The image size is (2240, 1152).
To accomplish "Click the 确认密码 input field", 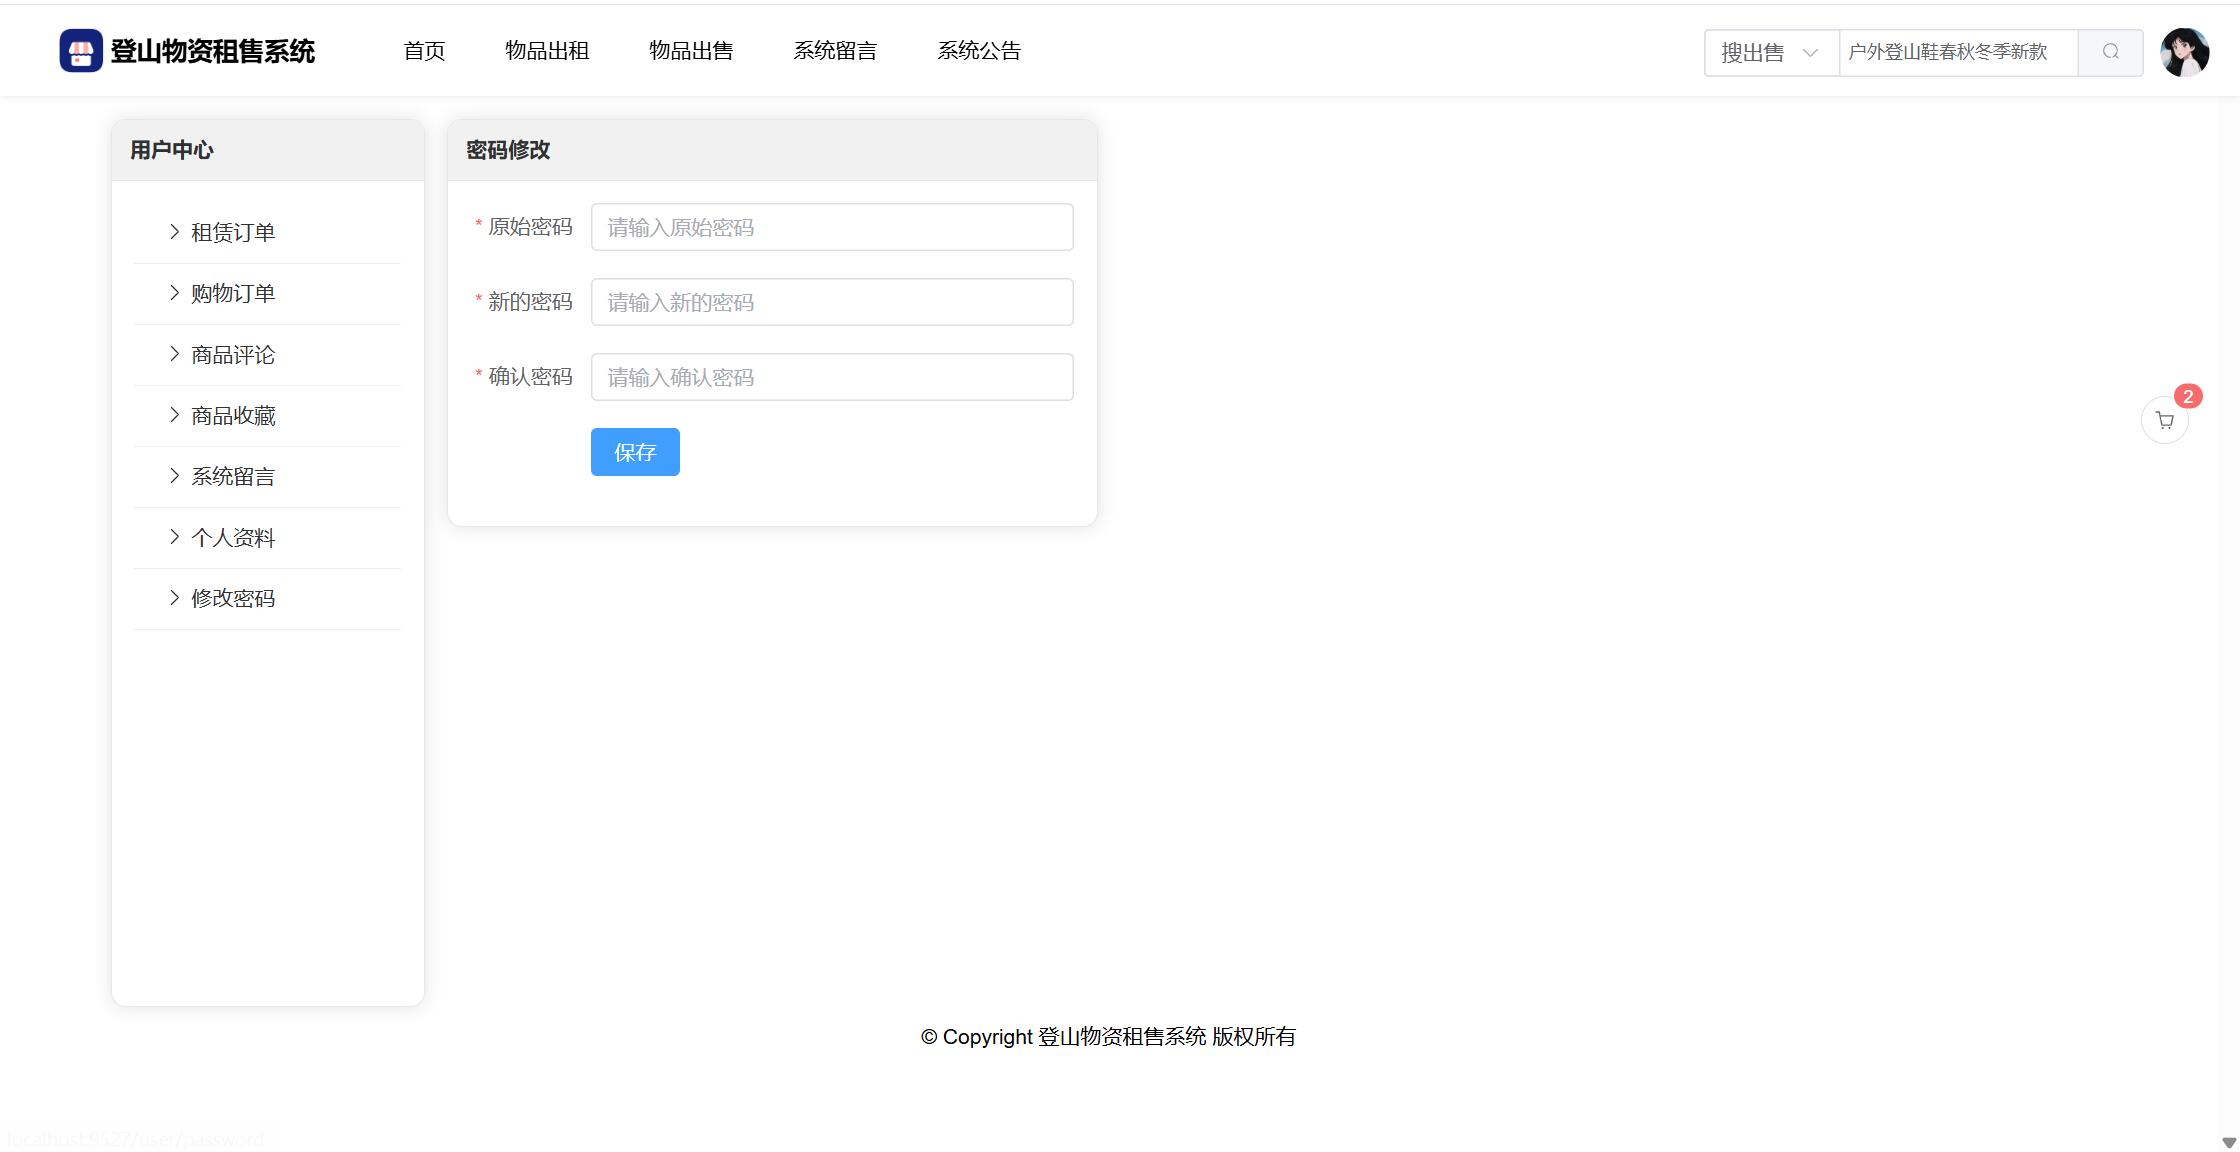I will coord(831,377).
